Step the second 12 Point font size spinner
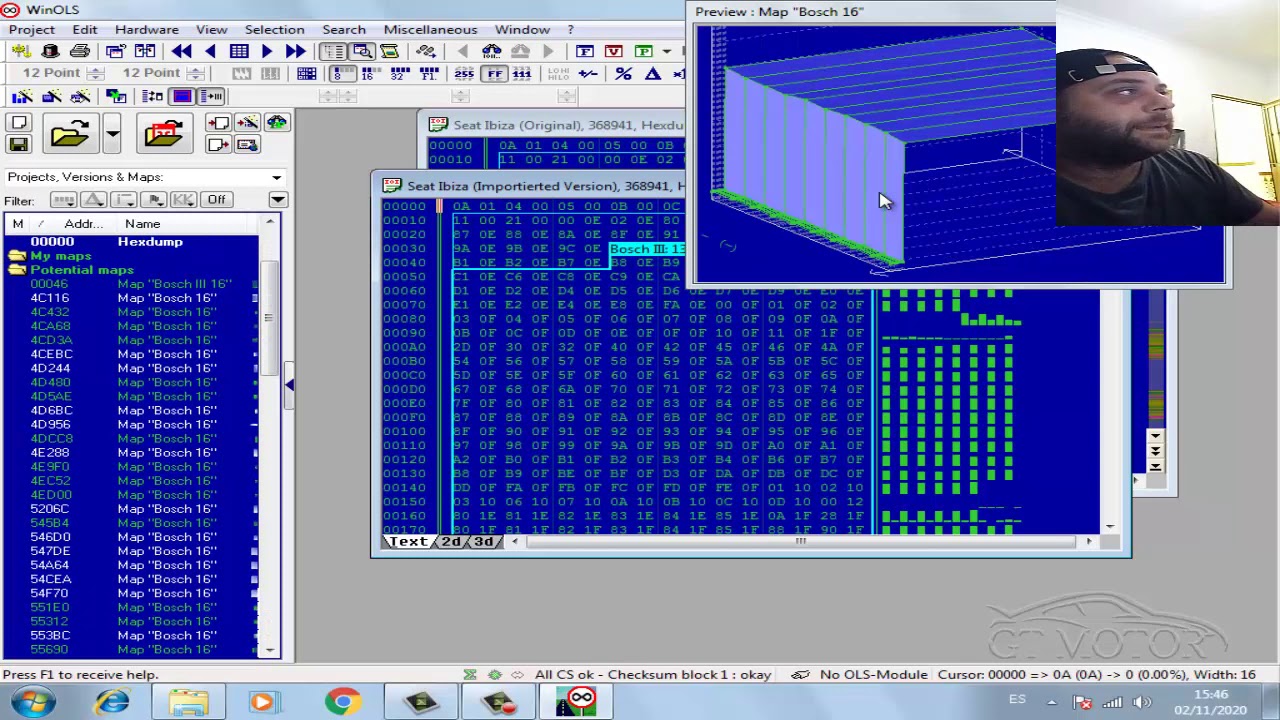Viewport: 1280px width, 720px height. tap(195, 73)
